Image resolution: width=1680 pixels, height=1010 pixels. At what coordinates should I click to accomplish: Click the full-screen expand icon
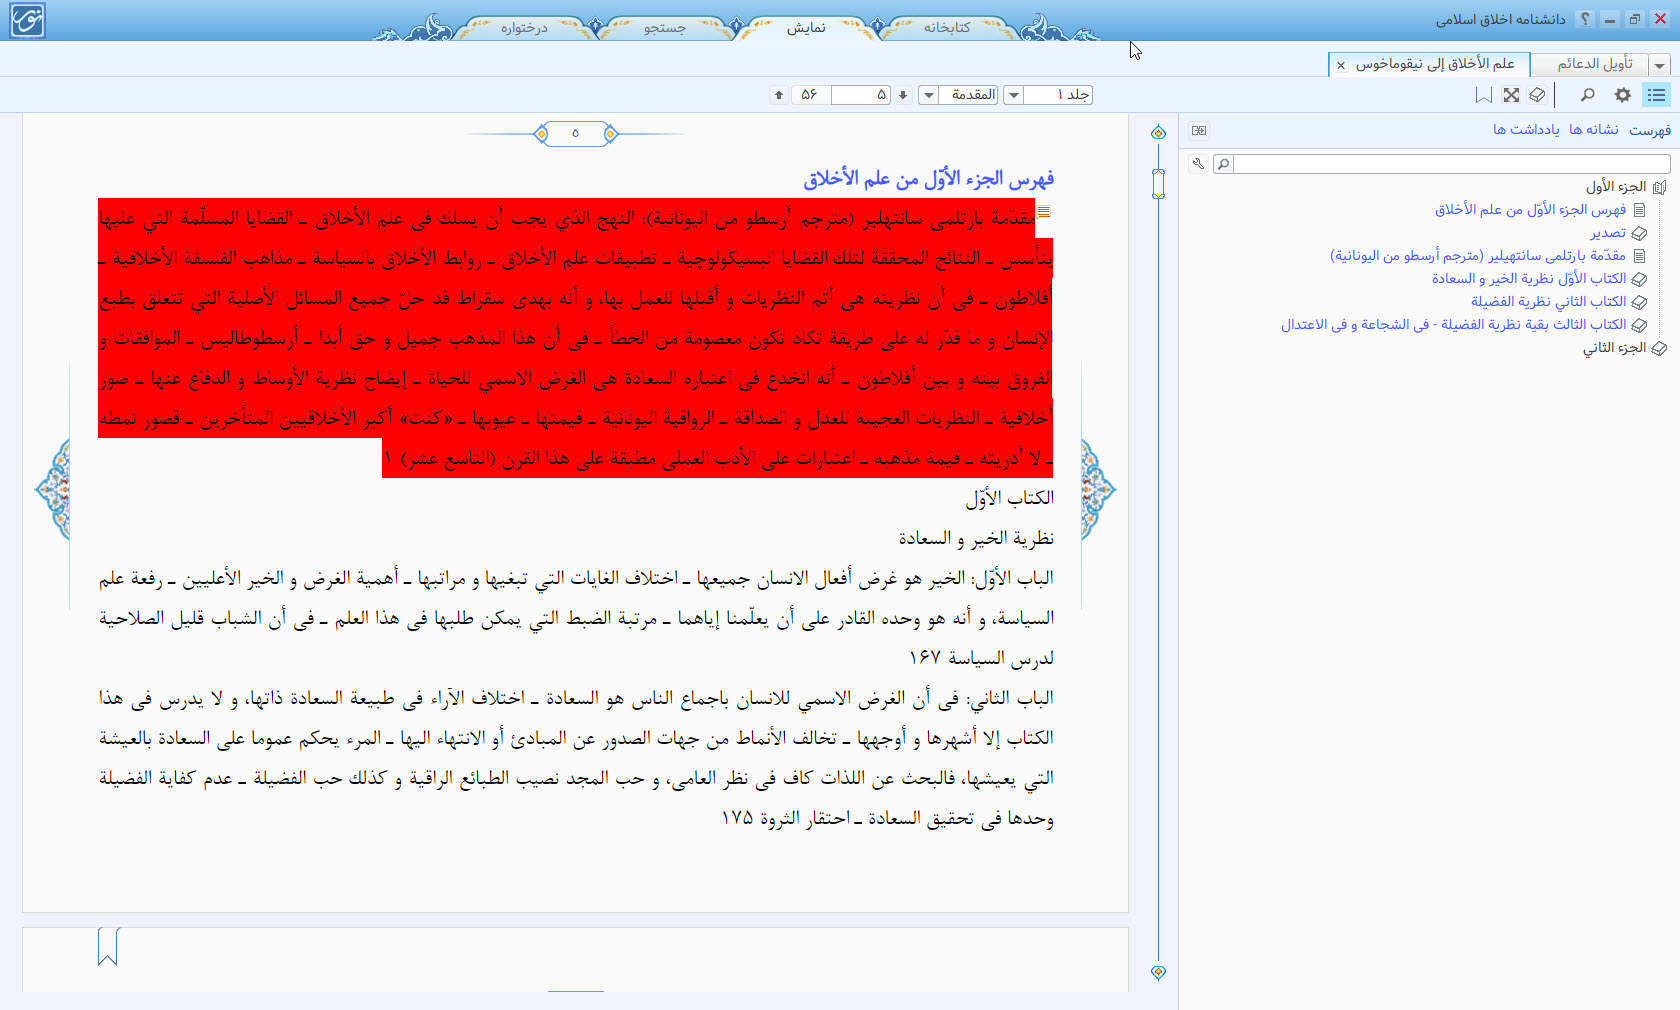pos(1511,95)
